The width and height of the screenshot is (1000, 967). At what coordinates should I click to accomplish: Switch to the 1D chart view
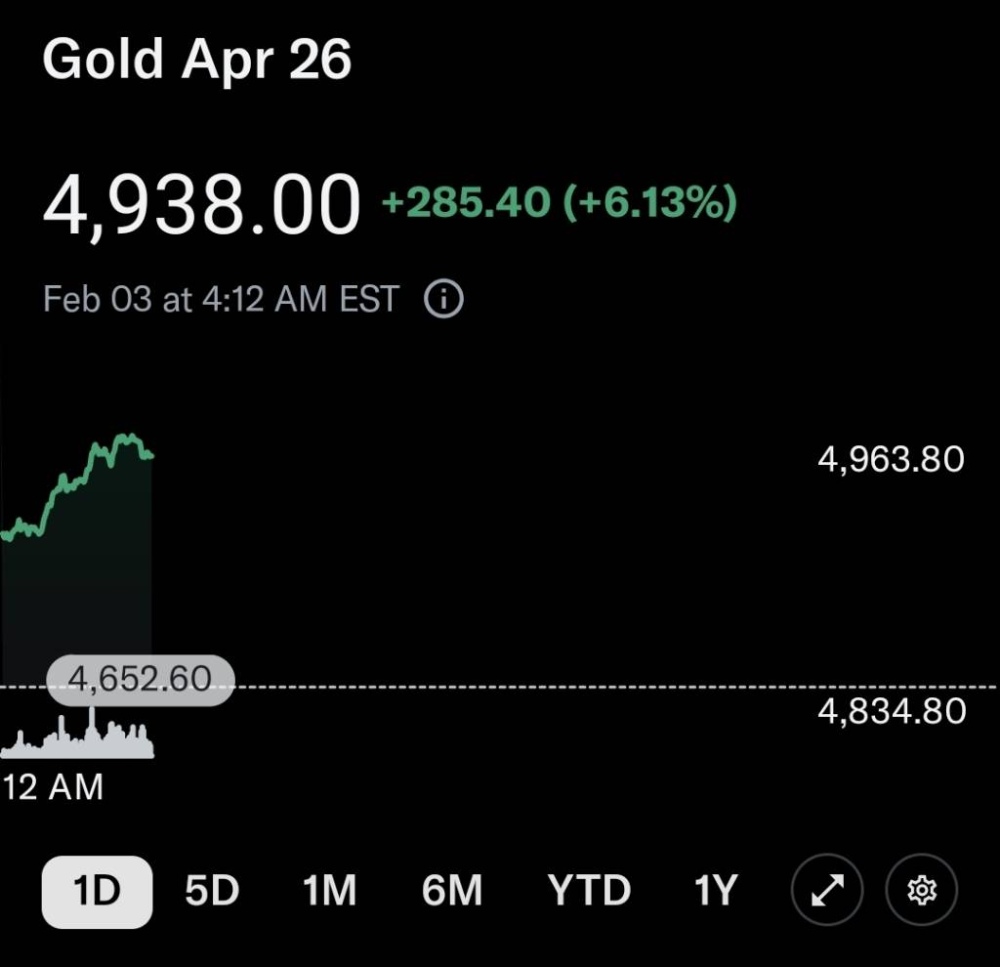click(95, 890)
